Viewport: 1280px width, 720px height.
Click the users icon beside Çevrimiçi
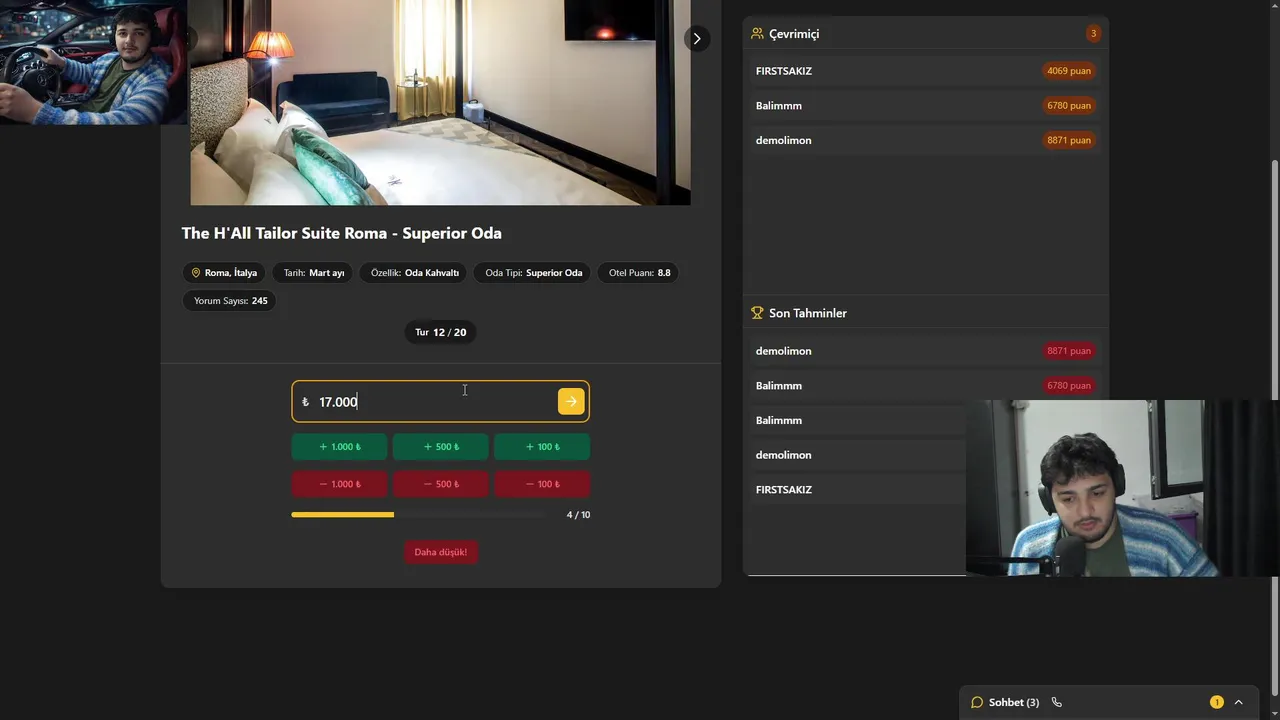(757, 33)
